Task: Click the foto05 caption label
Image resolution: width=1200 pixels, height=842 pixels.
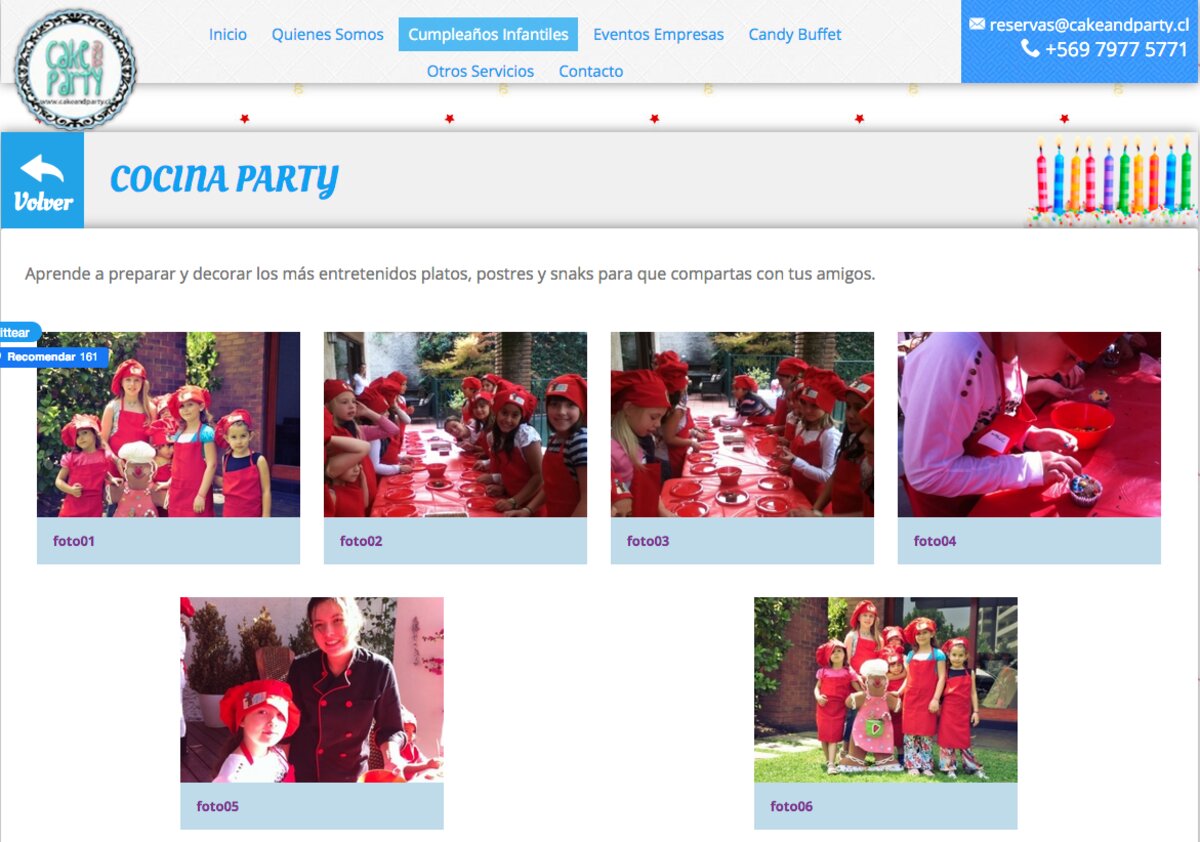Action: point(218,806)
